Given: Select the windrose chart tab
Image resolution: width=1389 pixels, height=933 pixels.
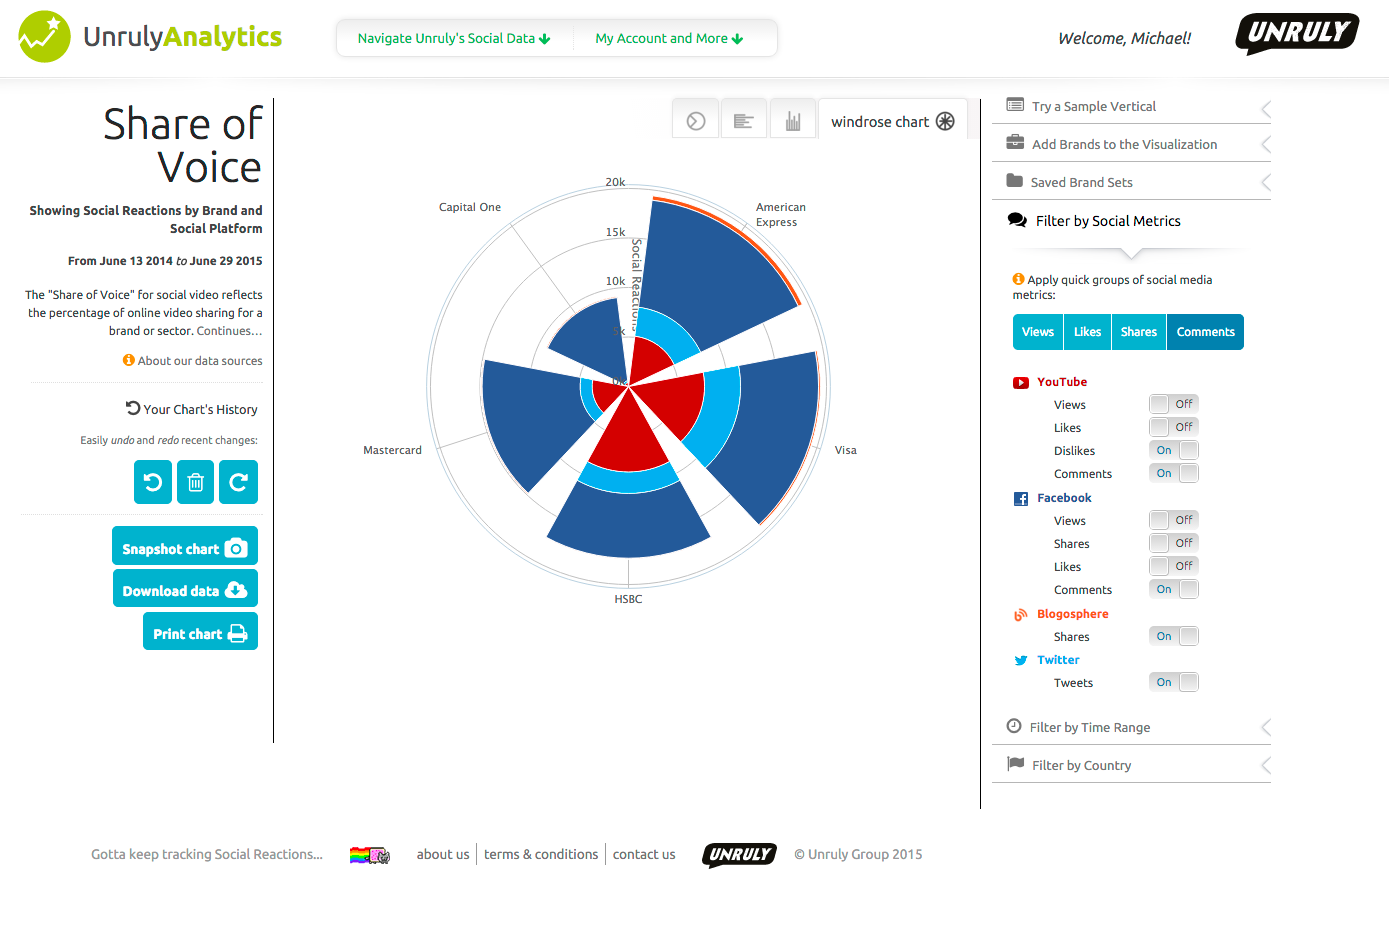Looking at the screenshot, I should pos(892,121).
